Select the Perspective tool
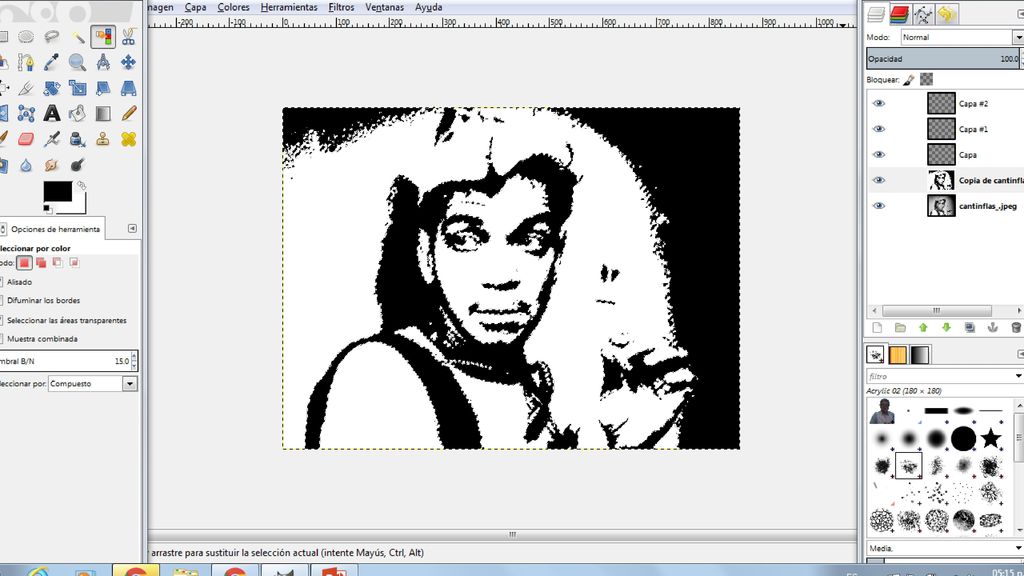Screen dimensions: 1024x576 click(x=129, y=88)
